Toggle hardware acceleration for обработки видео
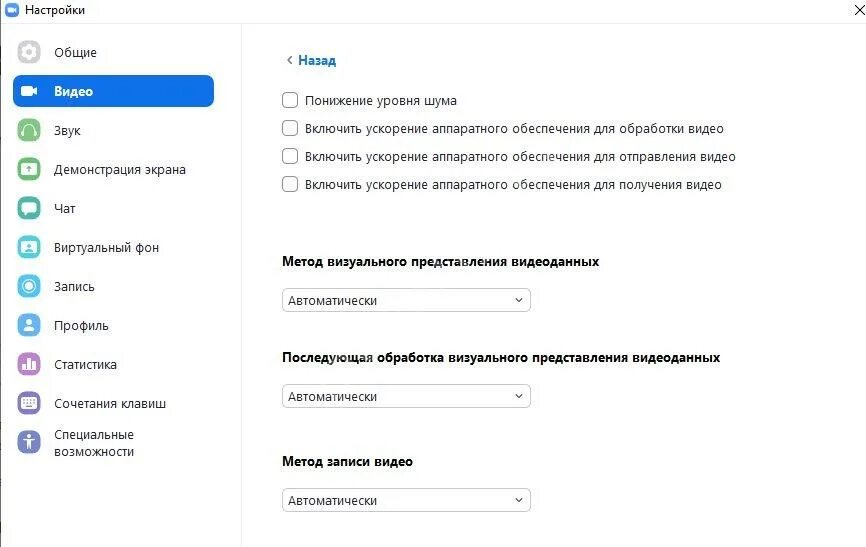 290,128
